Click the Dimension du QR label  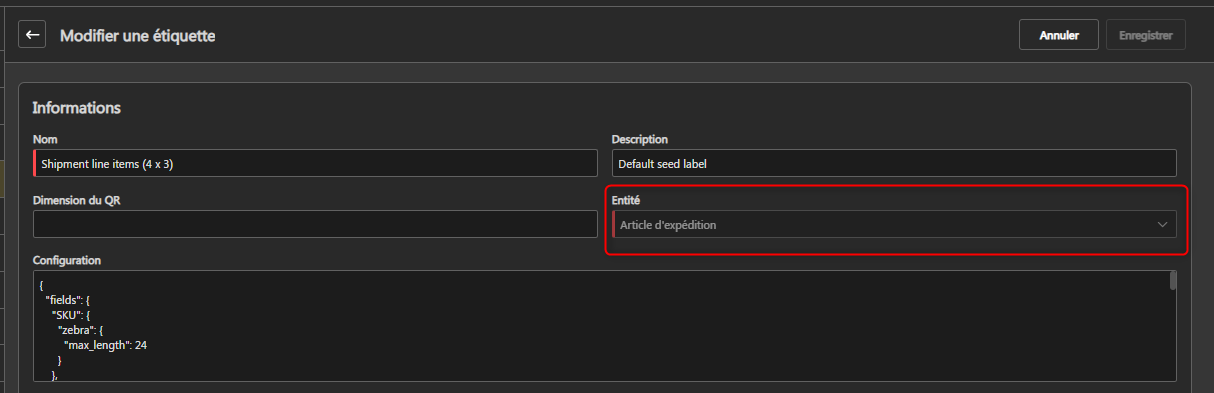pos(77,200)
